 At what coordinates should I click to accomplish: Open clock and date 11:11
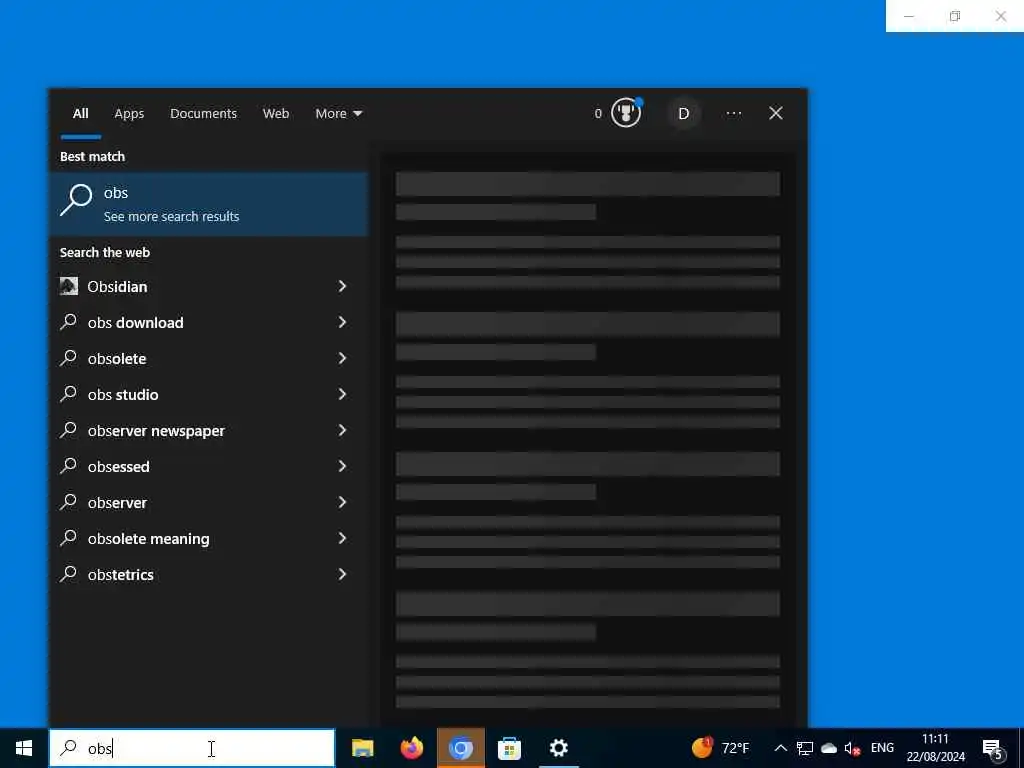pos(935,748)
